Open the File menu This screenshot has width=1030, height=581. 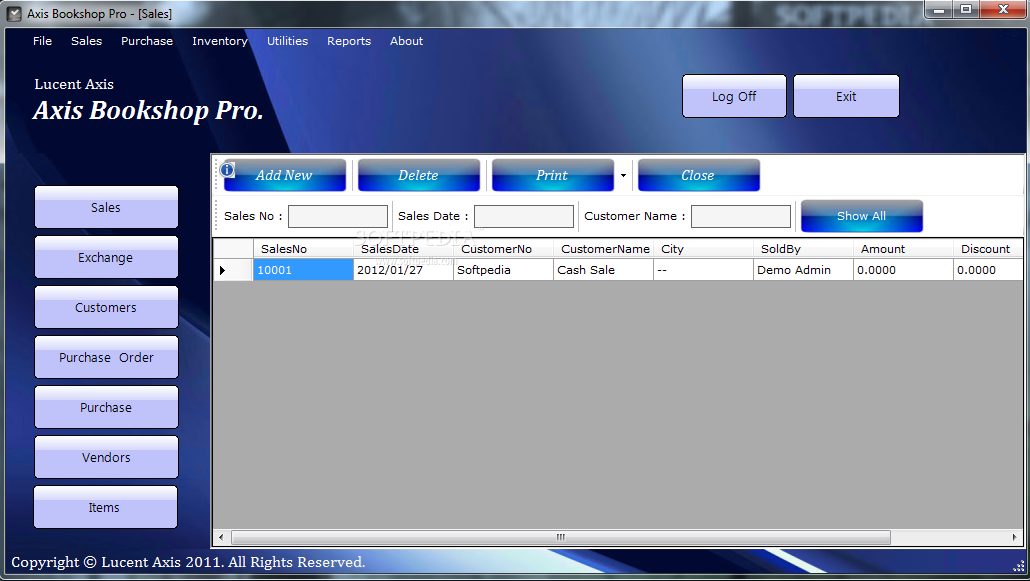click(x=42, y=41)
